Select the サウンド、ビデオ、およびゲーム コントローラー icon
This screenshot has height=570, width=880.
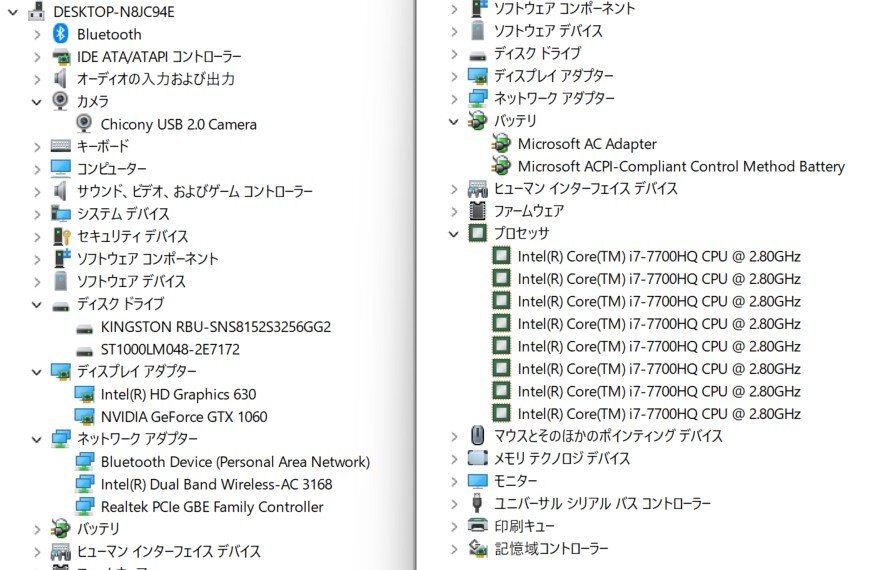pos(60,191)
